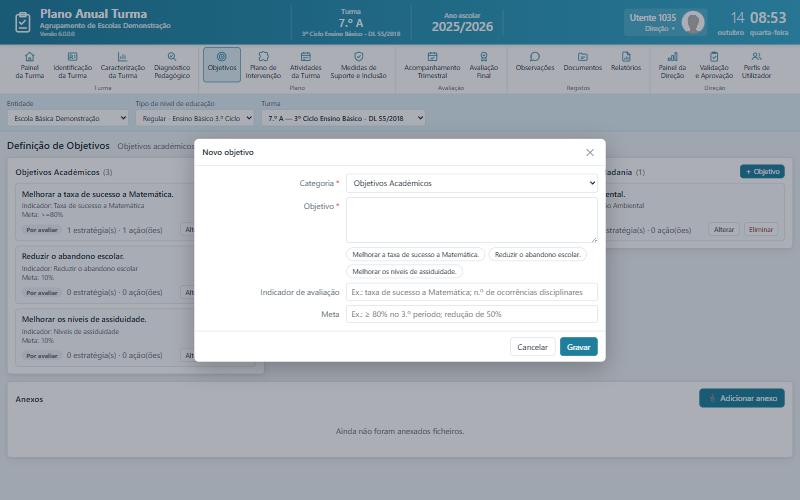Click the Gravar button
800x500 pixels.
[x=579, y=347]
